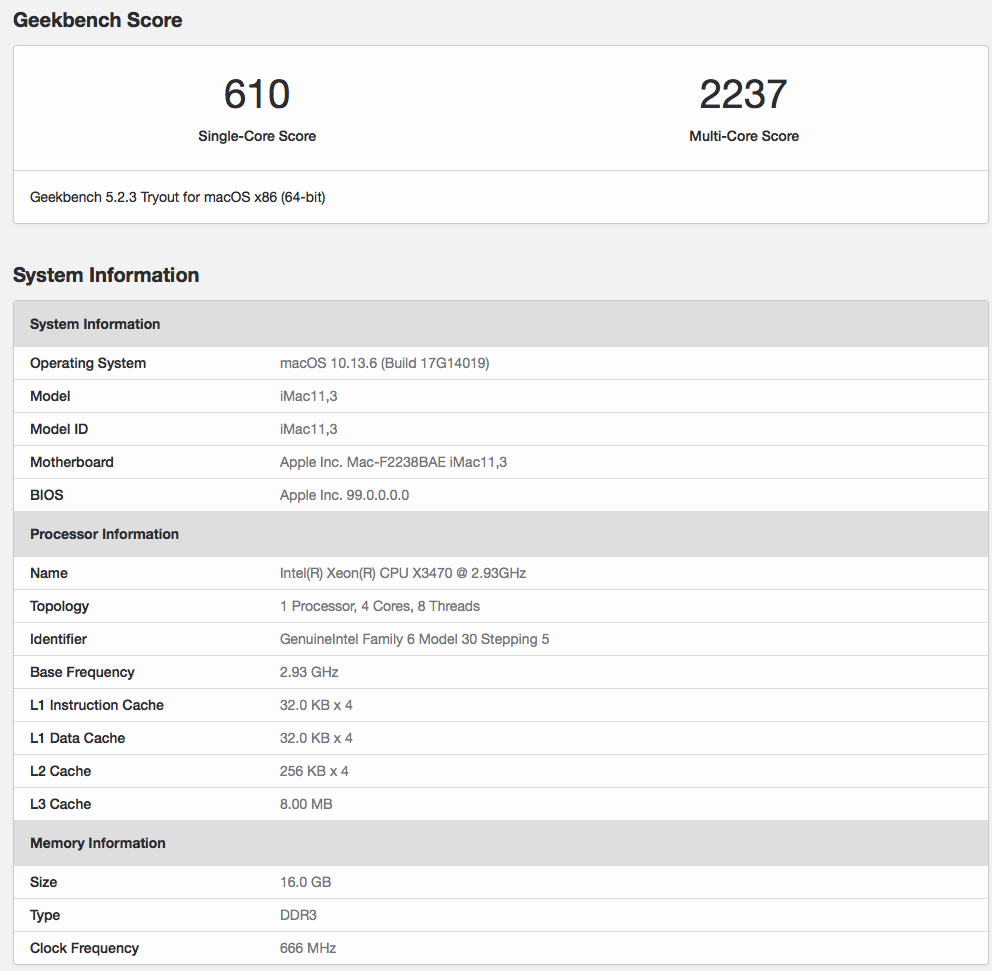Select the macOS 10.13.6 build value
Image resolution: width=992 pixels, height=971 pixels.
385,363
